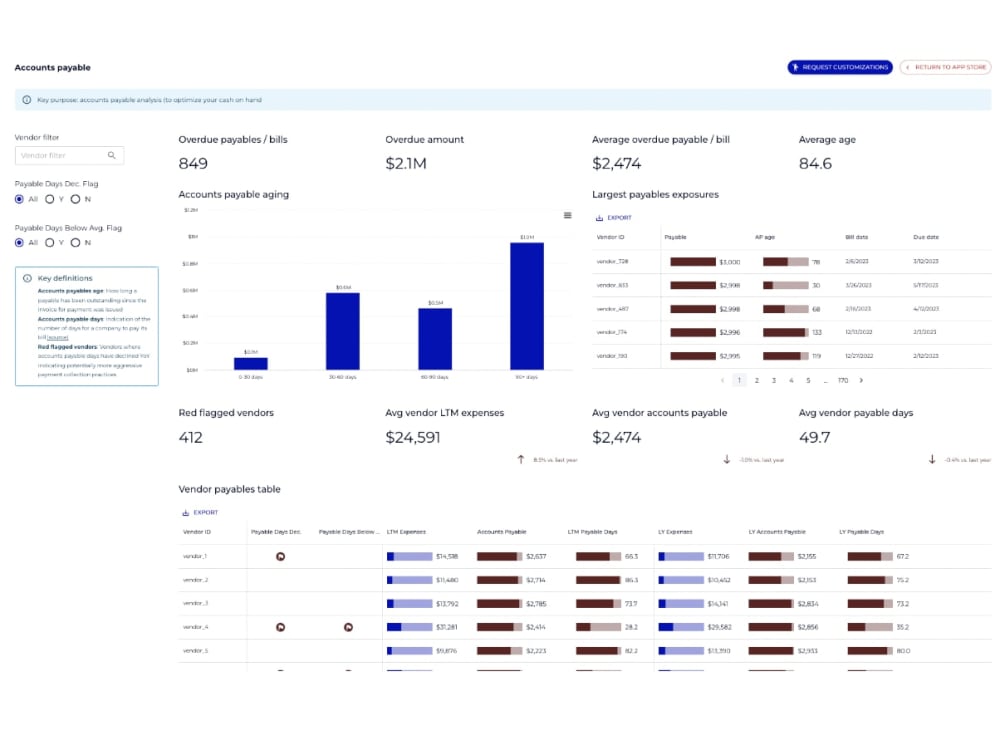
Task: Click the info icon beside Key definitions
Action: pyautogui.click(x=27, y=277)
